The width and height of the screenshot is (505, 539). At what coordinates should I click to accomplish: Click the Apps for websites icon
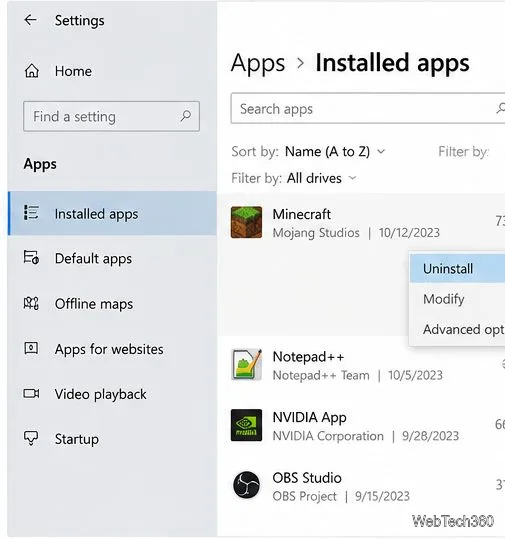click(31, 348)
